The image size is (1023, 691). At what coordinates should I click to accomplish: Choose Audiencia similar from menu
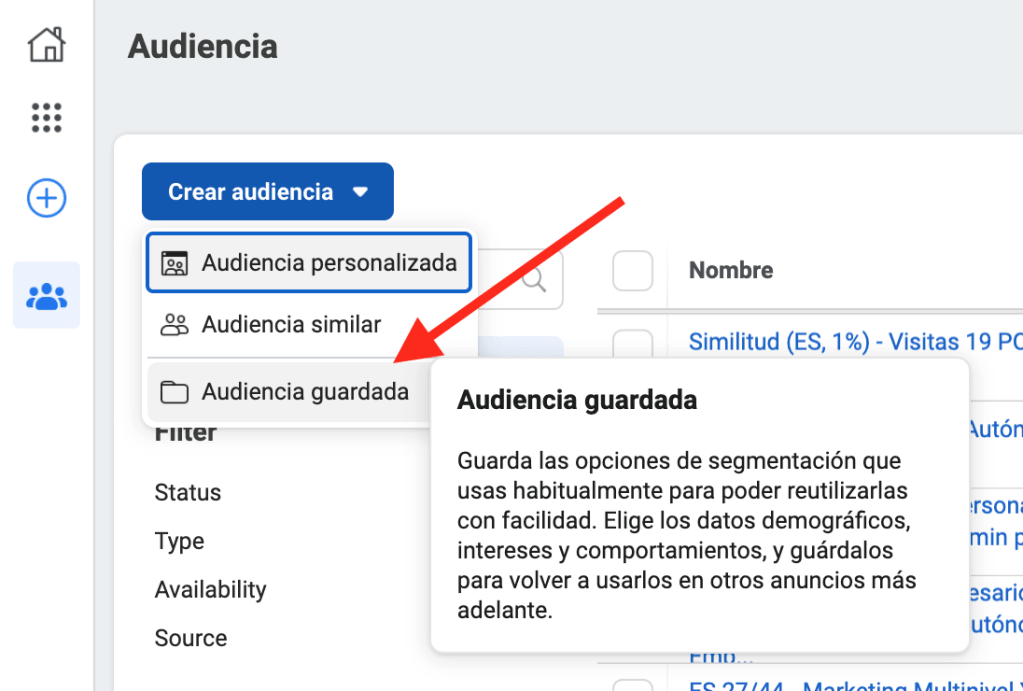point(309,324)
